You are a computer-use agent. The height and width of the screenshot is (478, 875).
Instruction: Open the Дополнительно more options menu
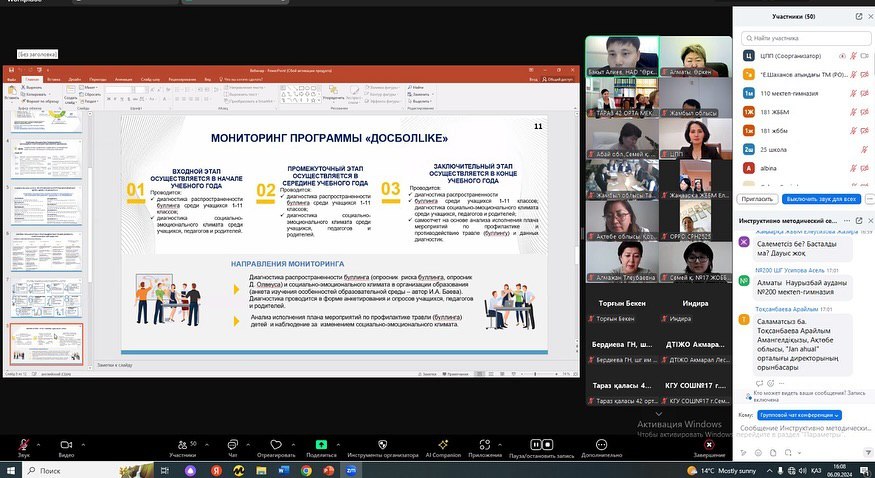point(601,443)
